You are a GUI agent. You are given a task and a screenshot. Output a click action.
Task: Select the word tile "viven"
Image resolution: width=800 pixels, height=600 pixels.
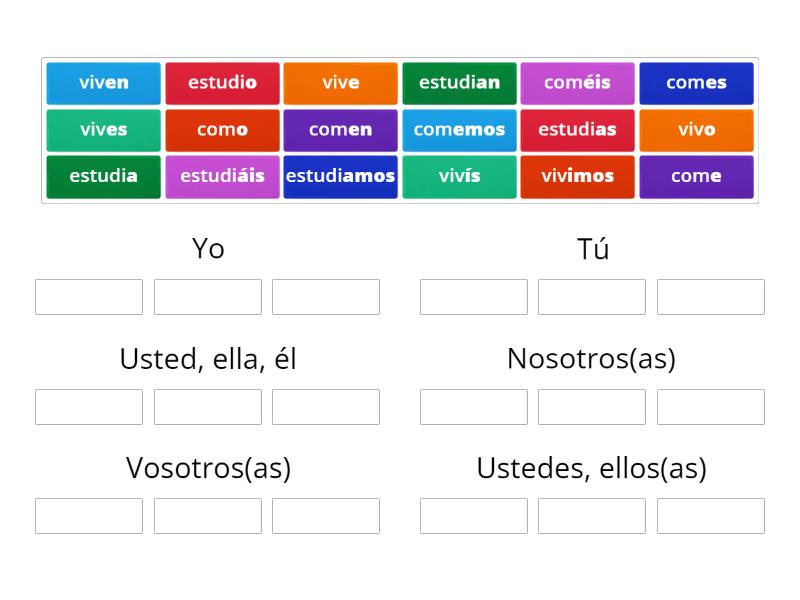(x=103, y=83)
